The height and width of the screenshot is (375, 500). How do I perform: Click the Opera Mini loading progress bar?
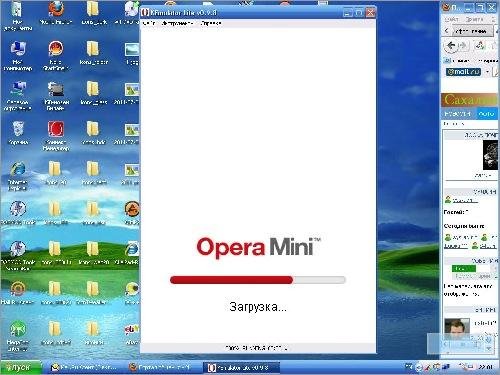[258, 280]
